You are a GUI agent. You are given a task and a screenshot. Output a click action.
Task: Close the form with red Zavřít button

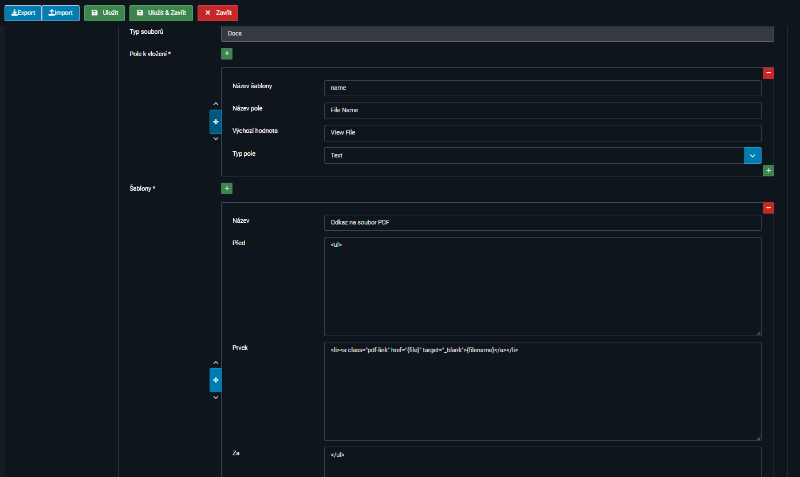217,13
